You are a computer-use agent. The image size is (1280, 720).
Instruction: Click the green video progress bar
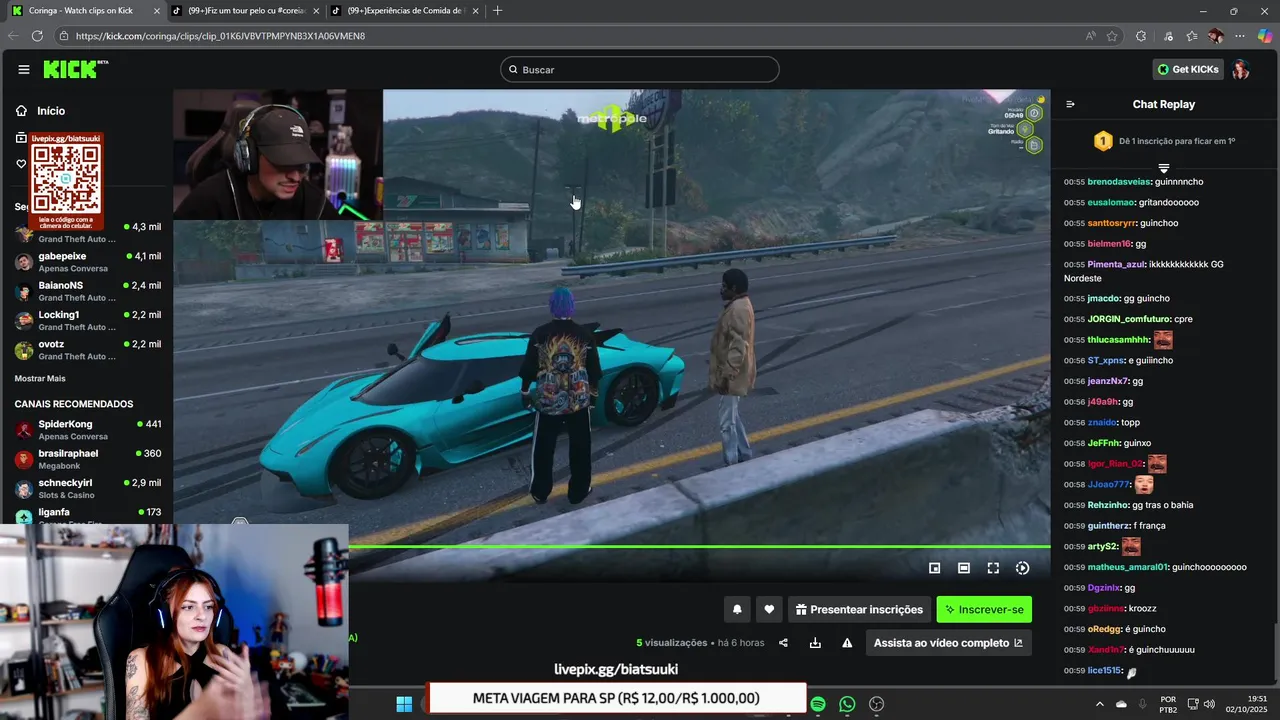pos(700,546)
